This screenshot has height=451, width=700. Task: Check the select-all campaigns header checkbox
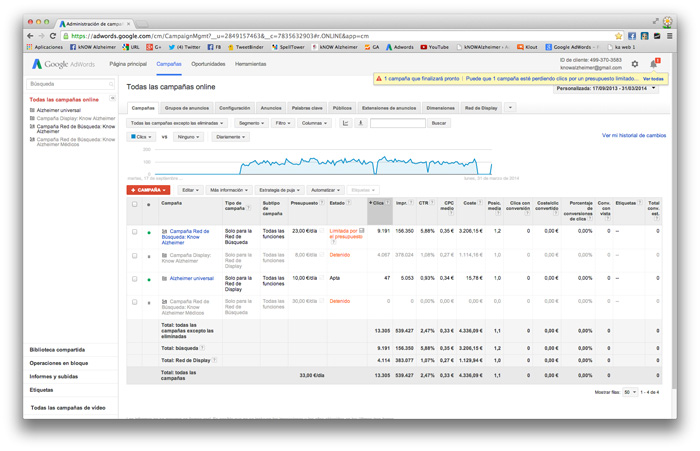pyautogui.click(x=134, y=204)
